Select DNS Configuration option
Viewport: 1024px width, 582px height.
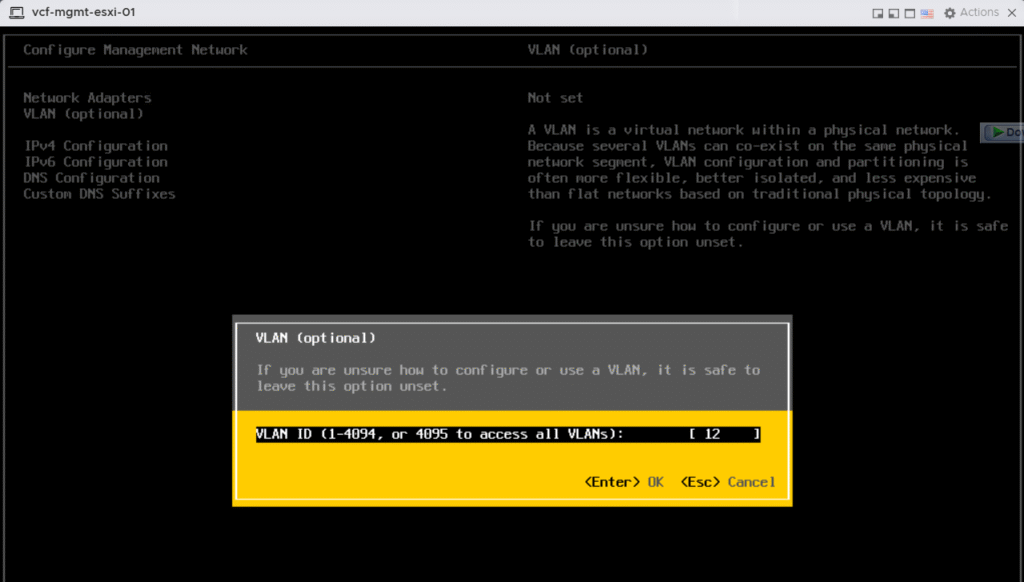(x=91, y=178)
